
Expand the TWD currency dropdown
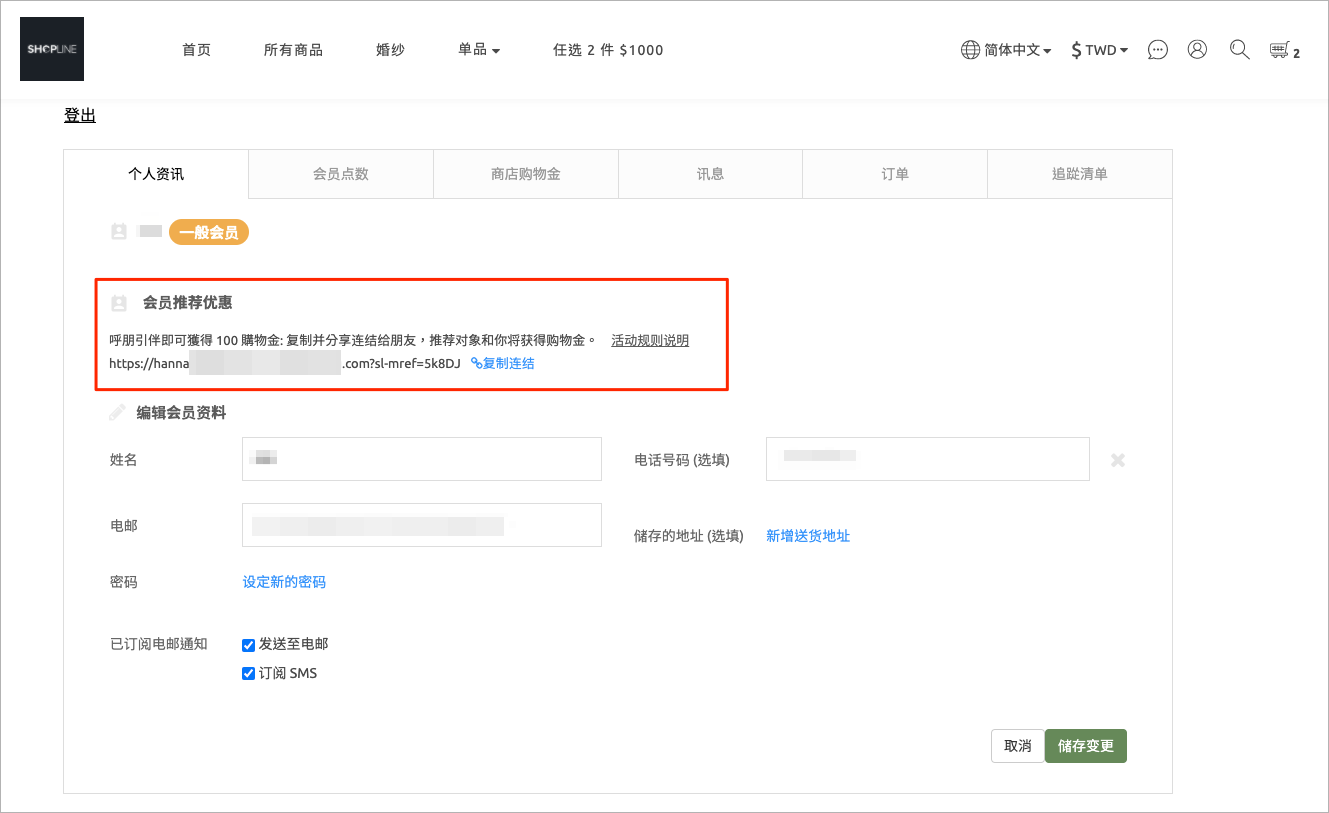[x=1099, y=50]
